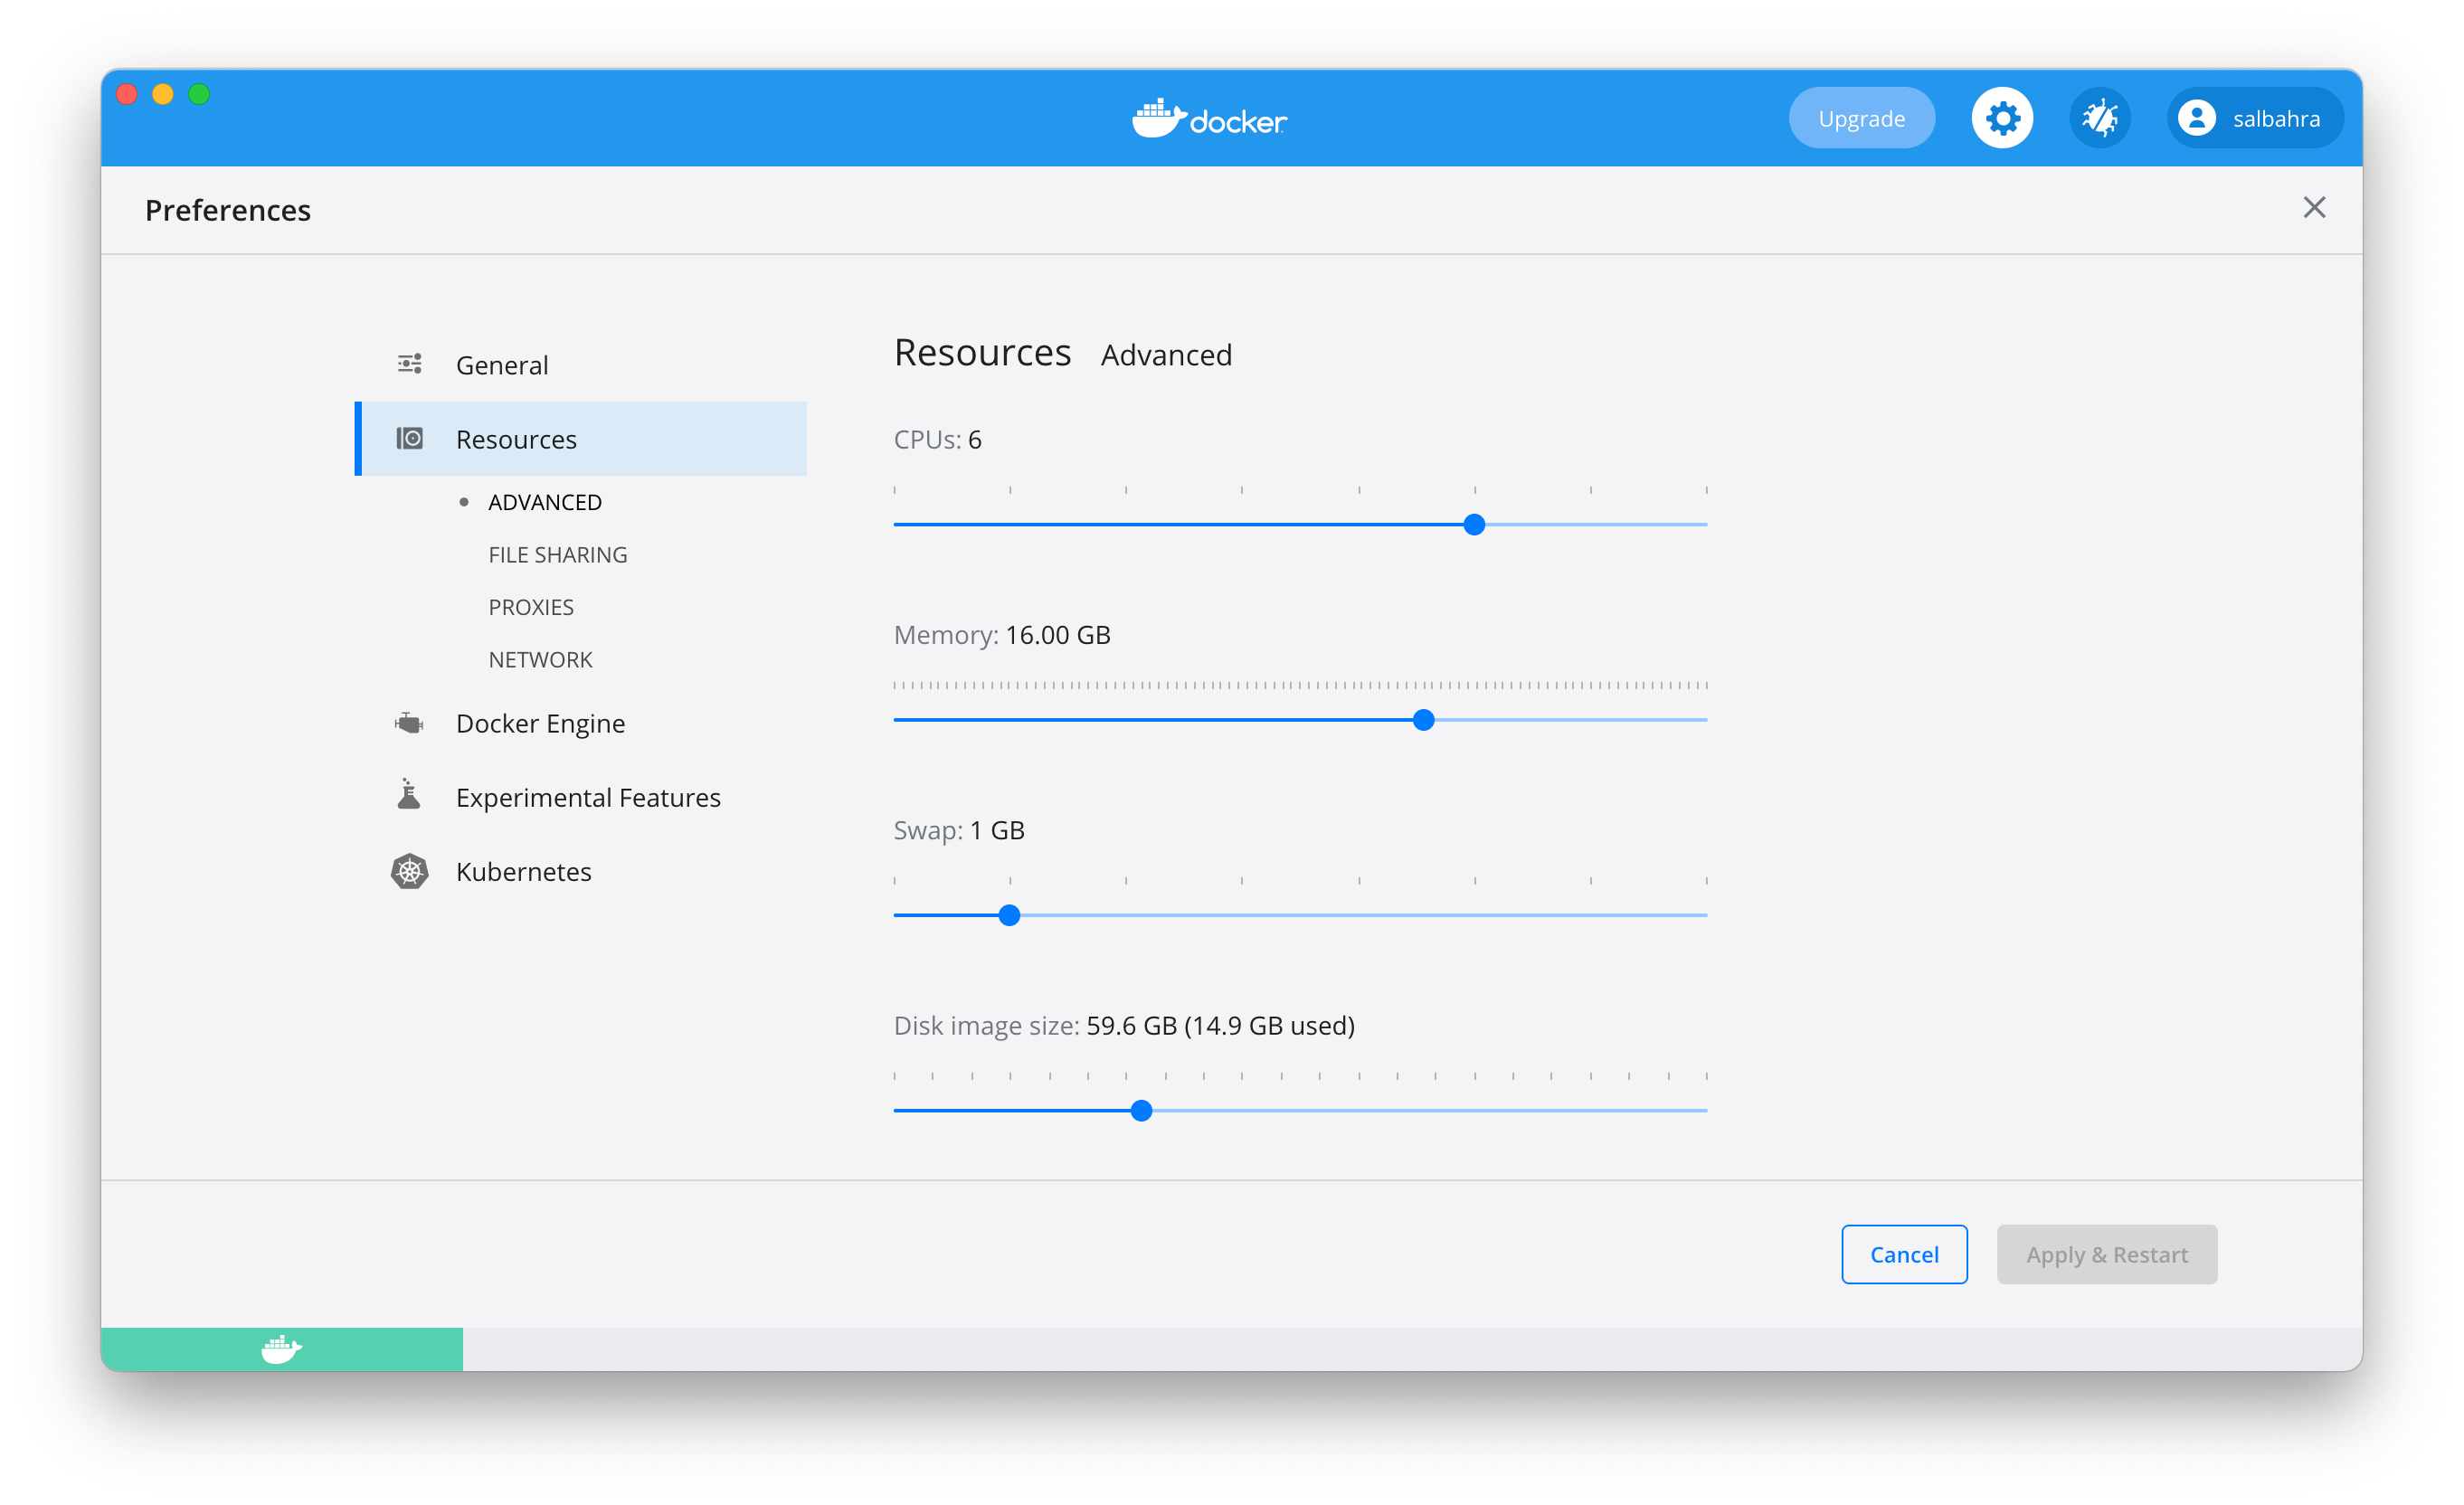Open the troubleshoot bug icon
2464x1505 pixels.
click(2099, 118)
